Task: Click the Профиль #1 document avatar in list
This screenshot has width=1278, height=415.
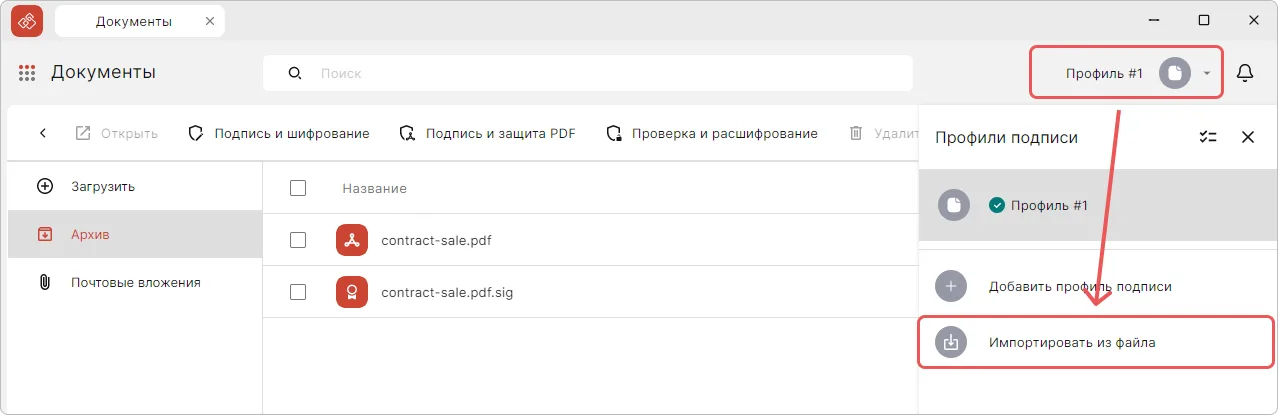Action: [x=954, y=205]
